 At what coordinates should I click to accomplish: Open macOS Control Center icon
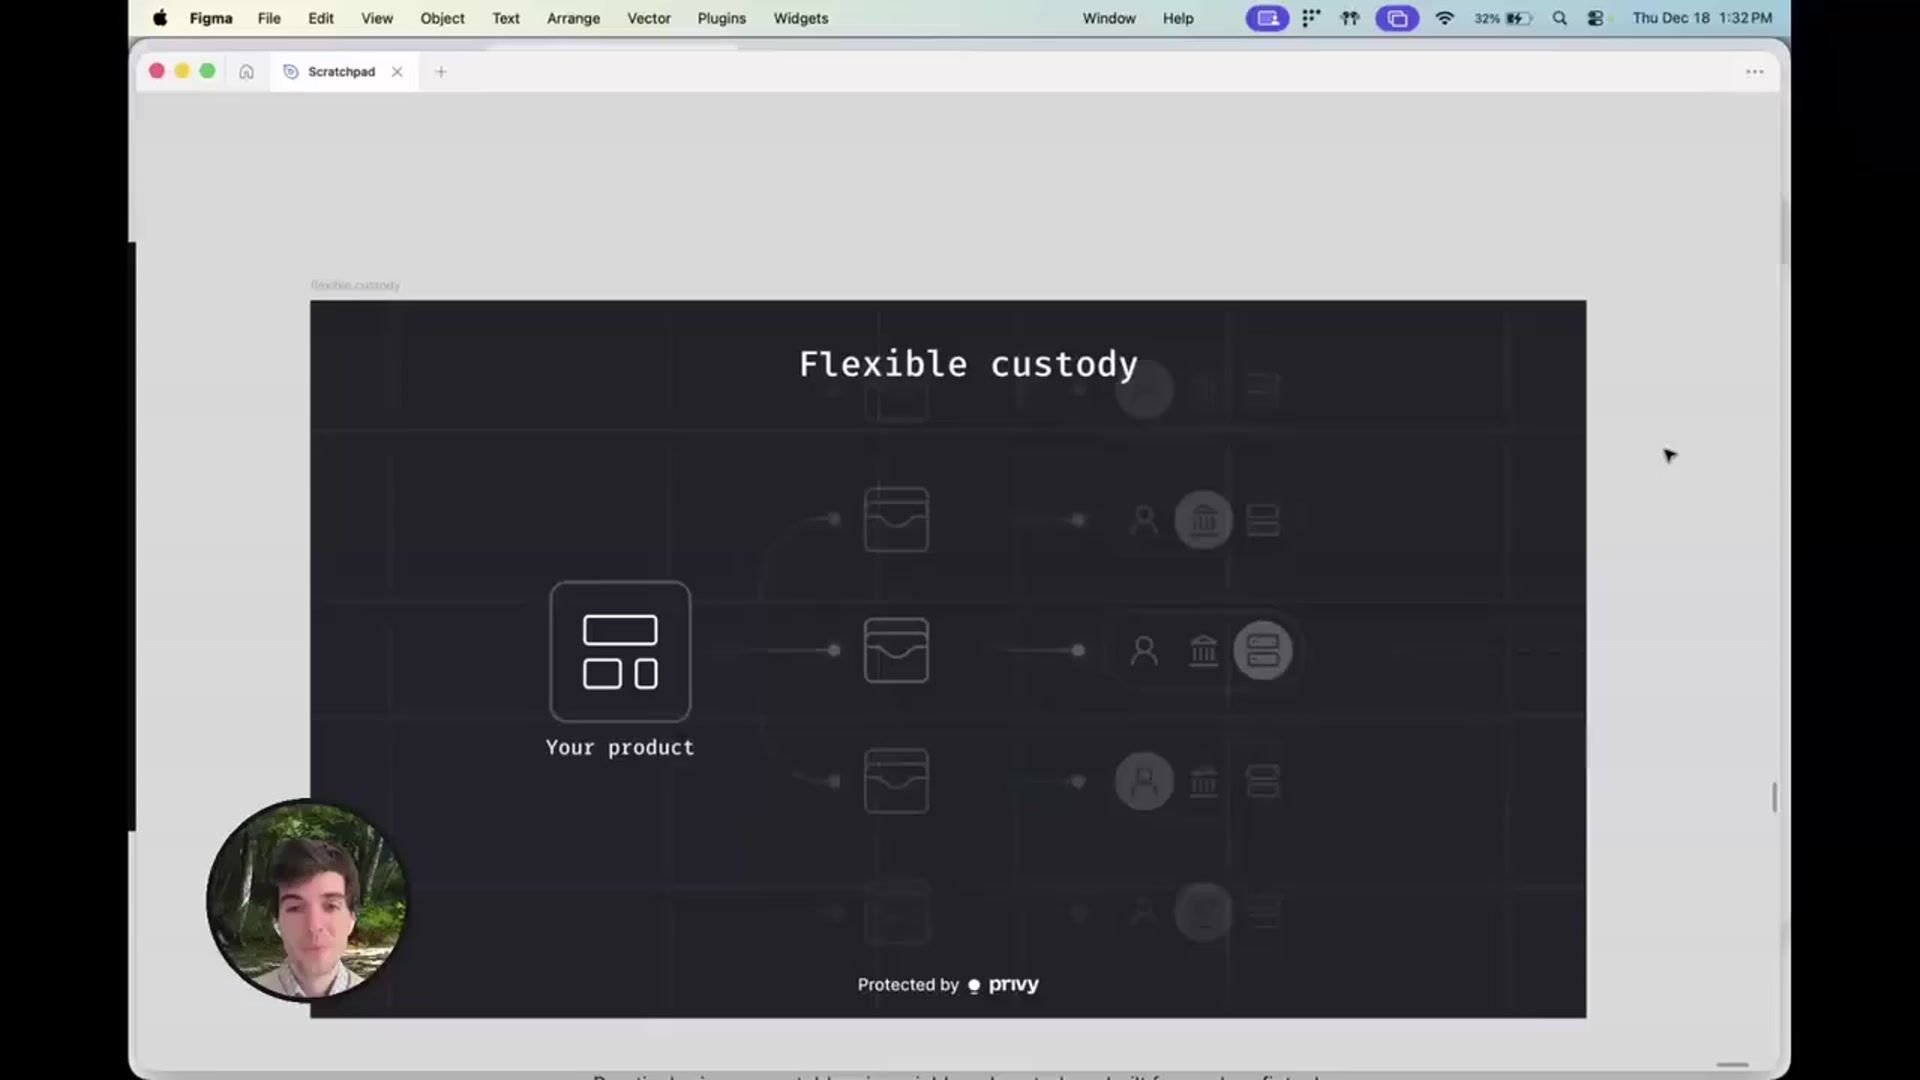[x=1596, y=18]
